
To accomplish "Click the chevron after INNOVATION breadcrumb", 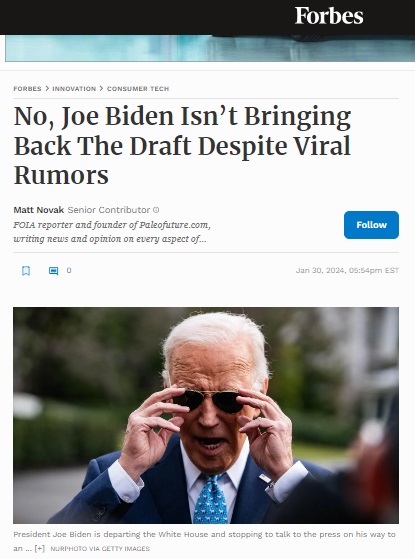I will coord(102,88).
